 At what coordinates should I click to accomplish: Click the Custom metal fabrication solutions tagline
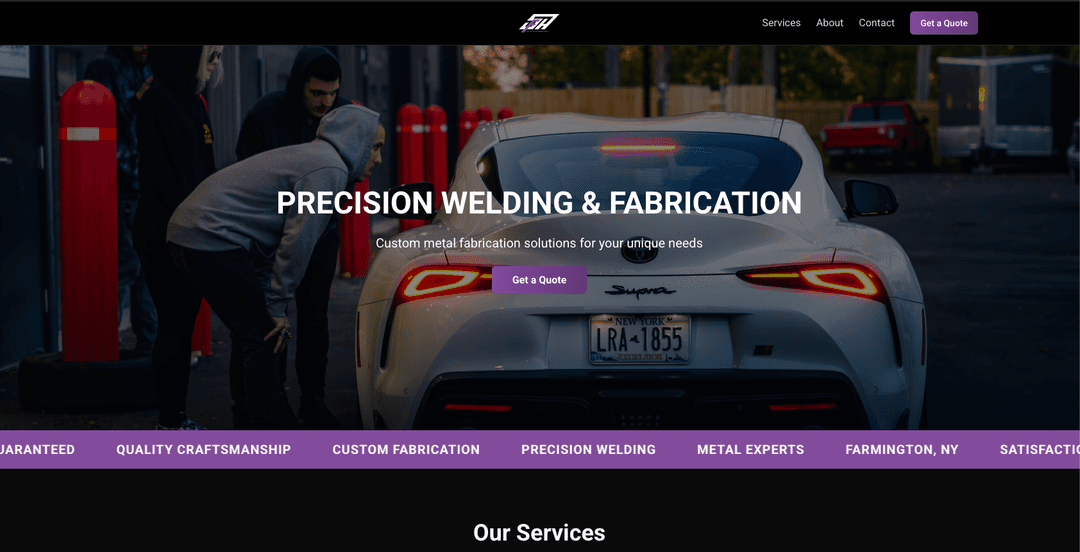(x=539, y=243)
